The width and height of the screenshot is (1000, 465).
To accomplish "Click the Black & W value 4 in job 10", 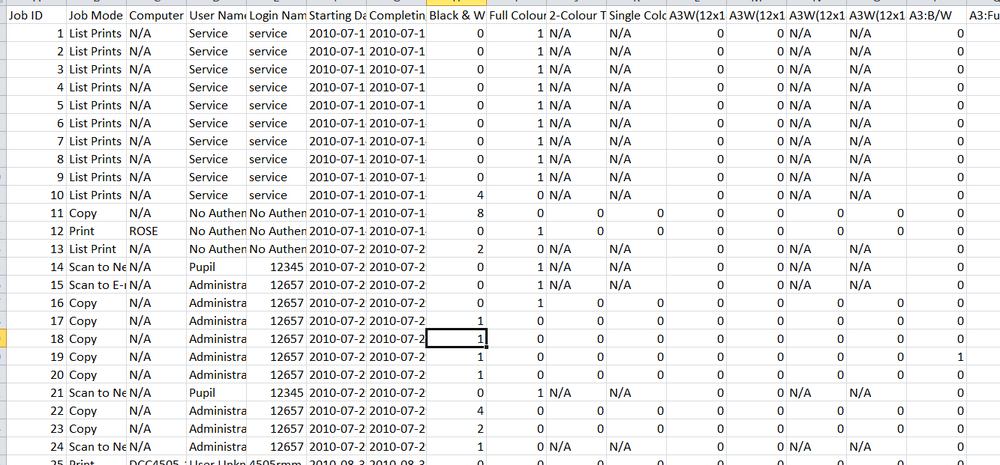I will (456, 195).
